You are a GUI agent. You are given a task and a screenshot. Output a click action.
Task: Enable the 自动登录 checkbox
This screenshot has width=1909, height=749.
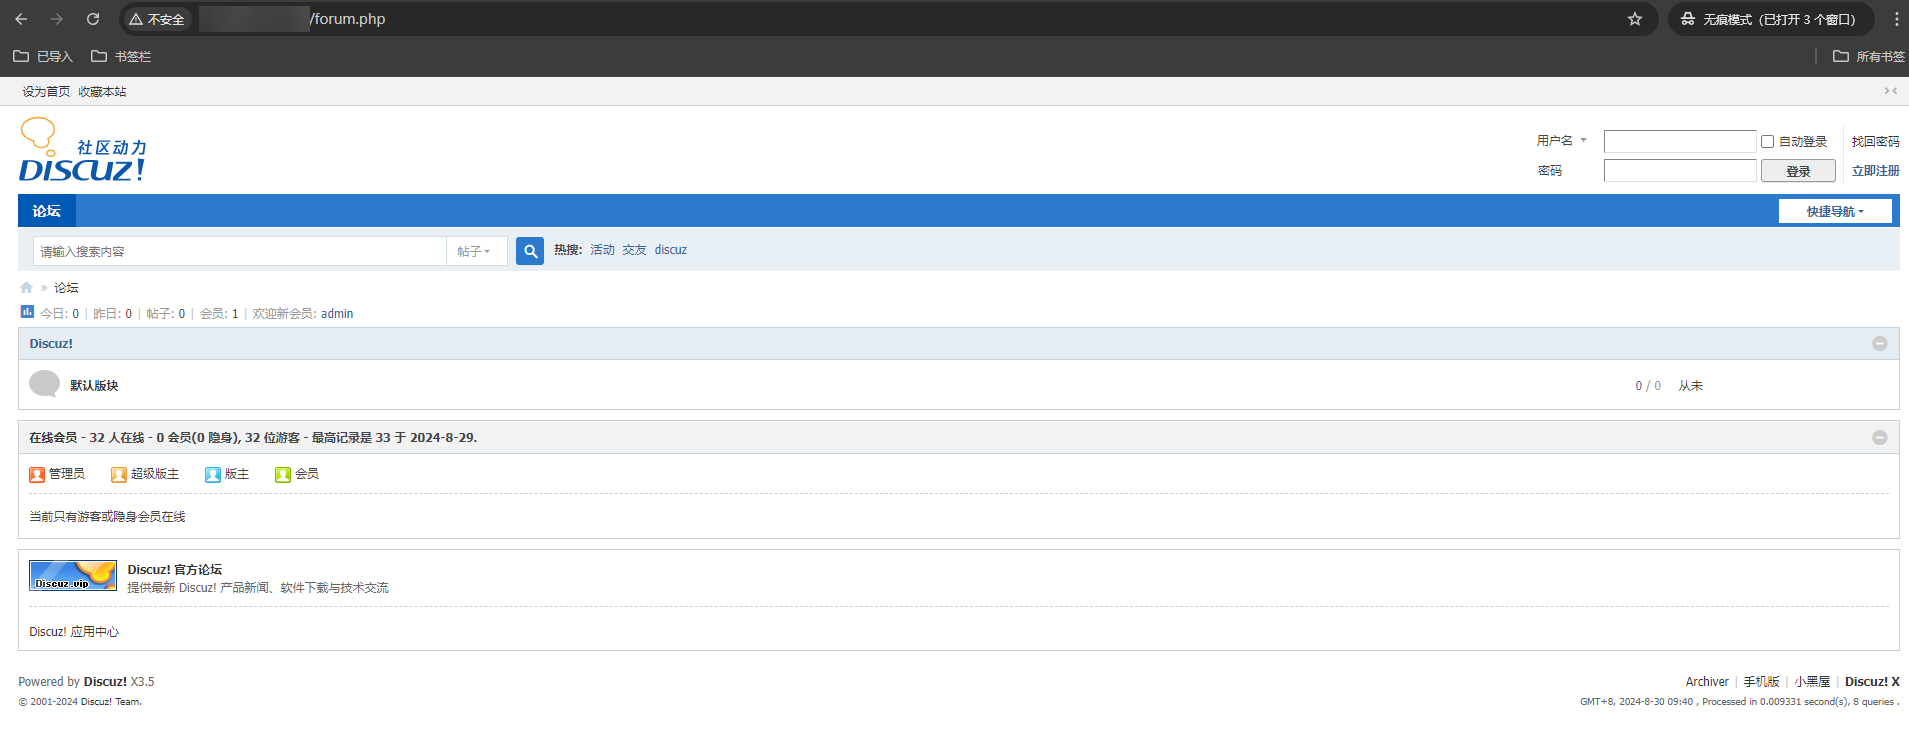1767,142
